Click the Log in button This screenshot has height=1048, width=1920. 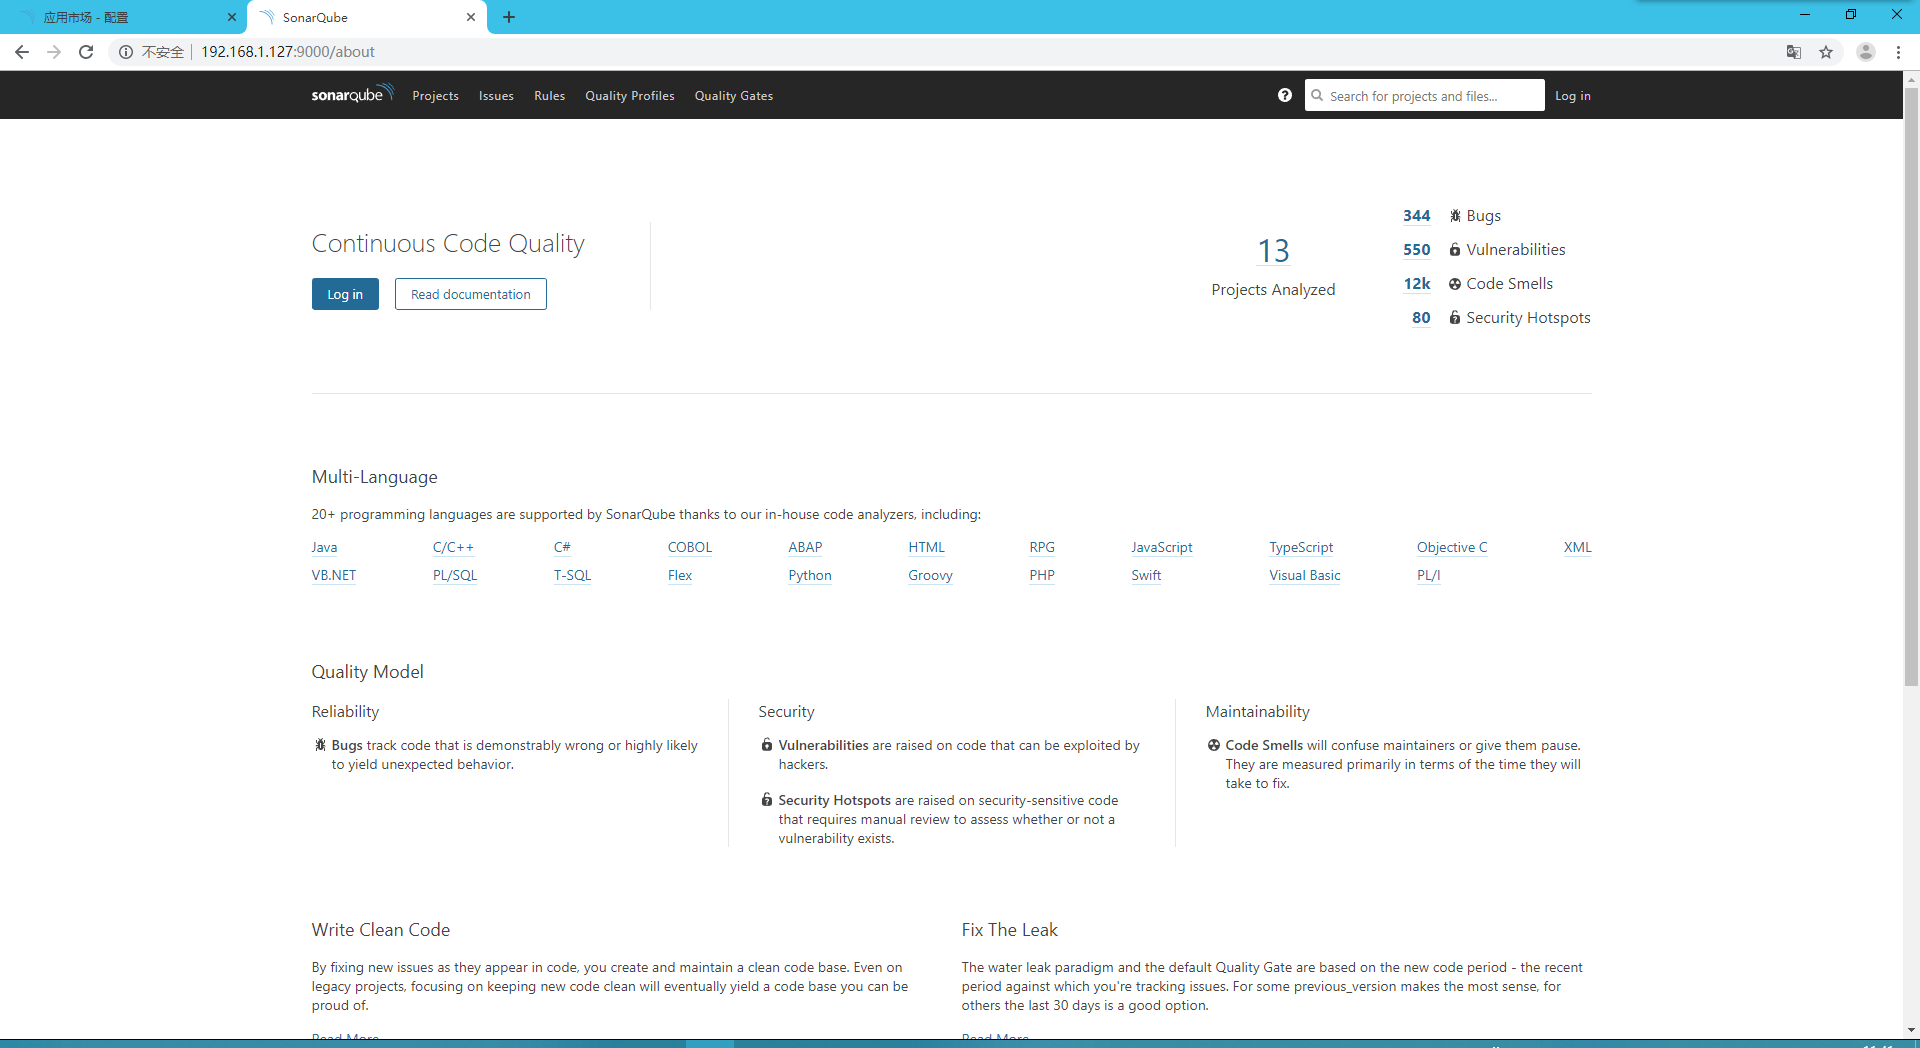click(x=344, y=294)
